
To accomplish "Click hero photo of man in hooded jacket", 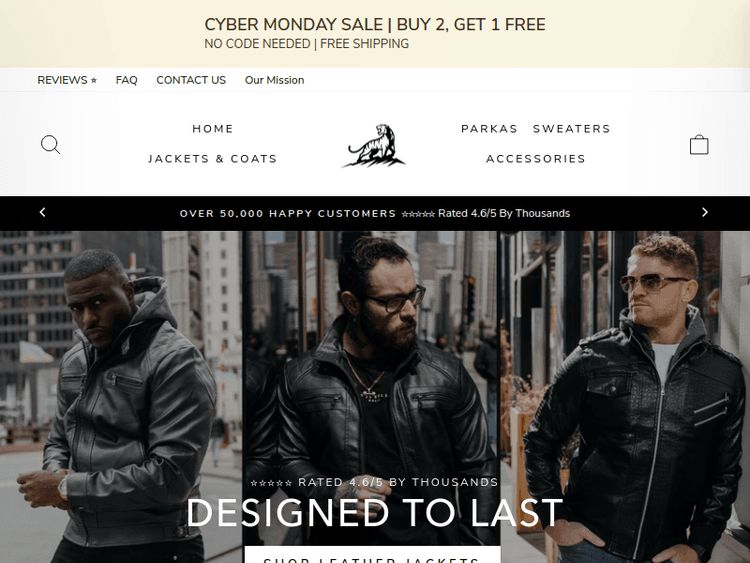I will click(x=121, y=397).
